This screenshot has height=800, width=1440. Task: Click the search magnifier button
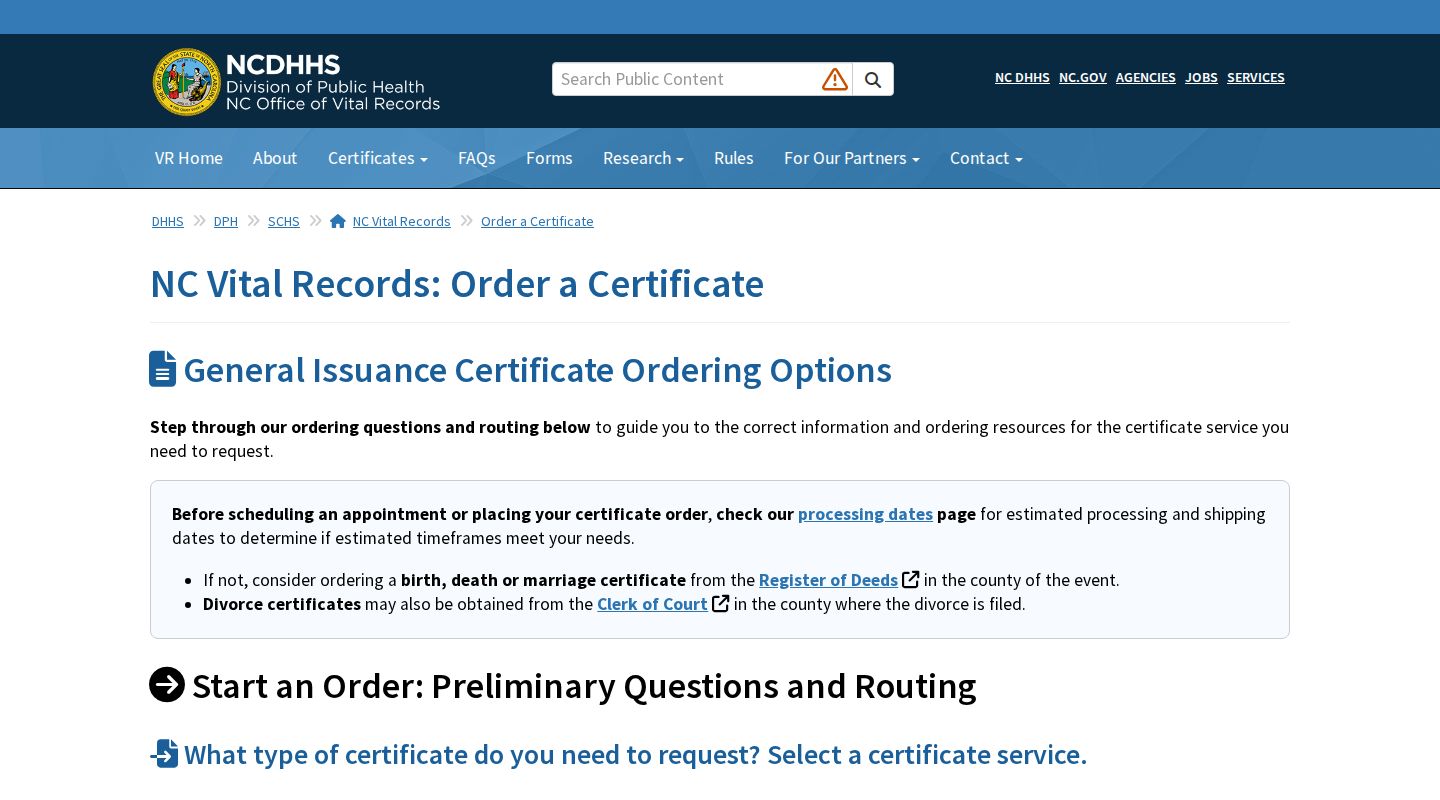(873, 80)
